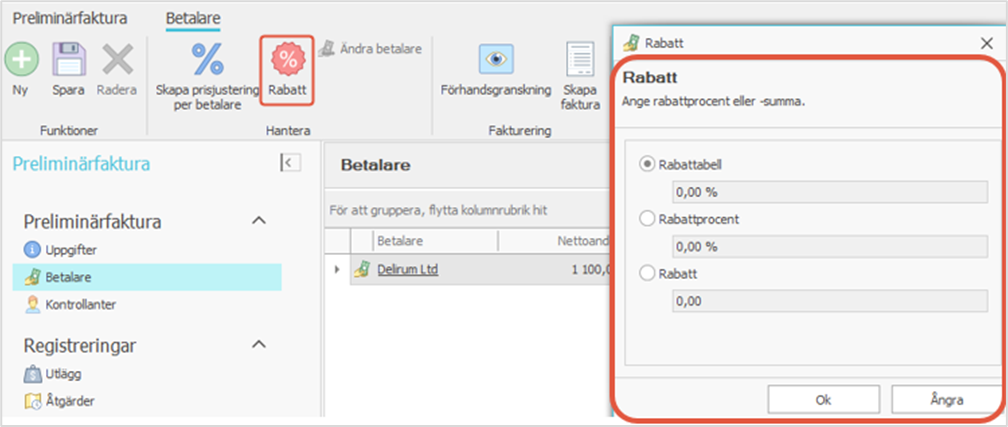Click the Ändra betalare toolbar item
The image size is (1008, 427).
370,48
